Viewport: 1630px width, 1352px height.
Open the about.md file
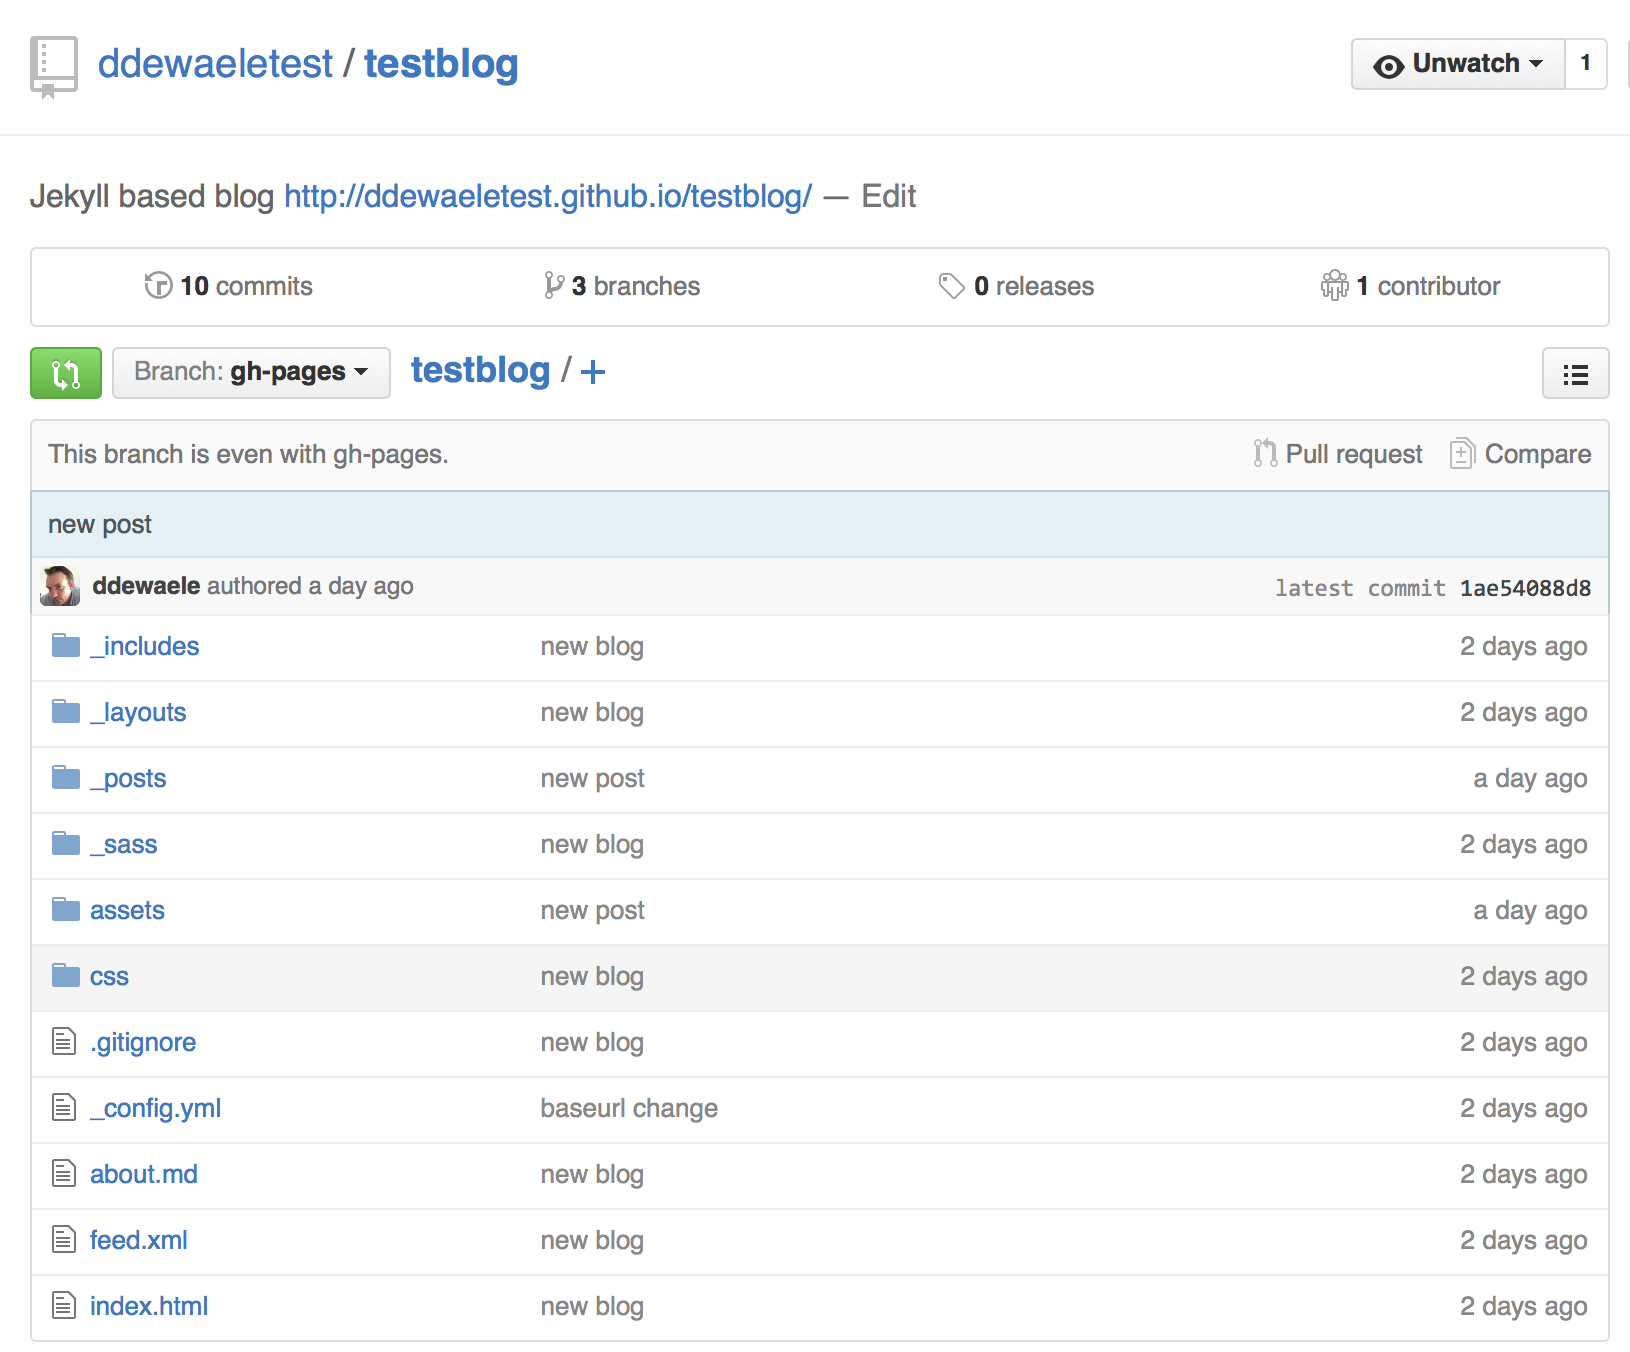click(x=144, y=1174)
